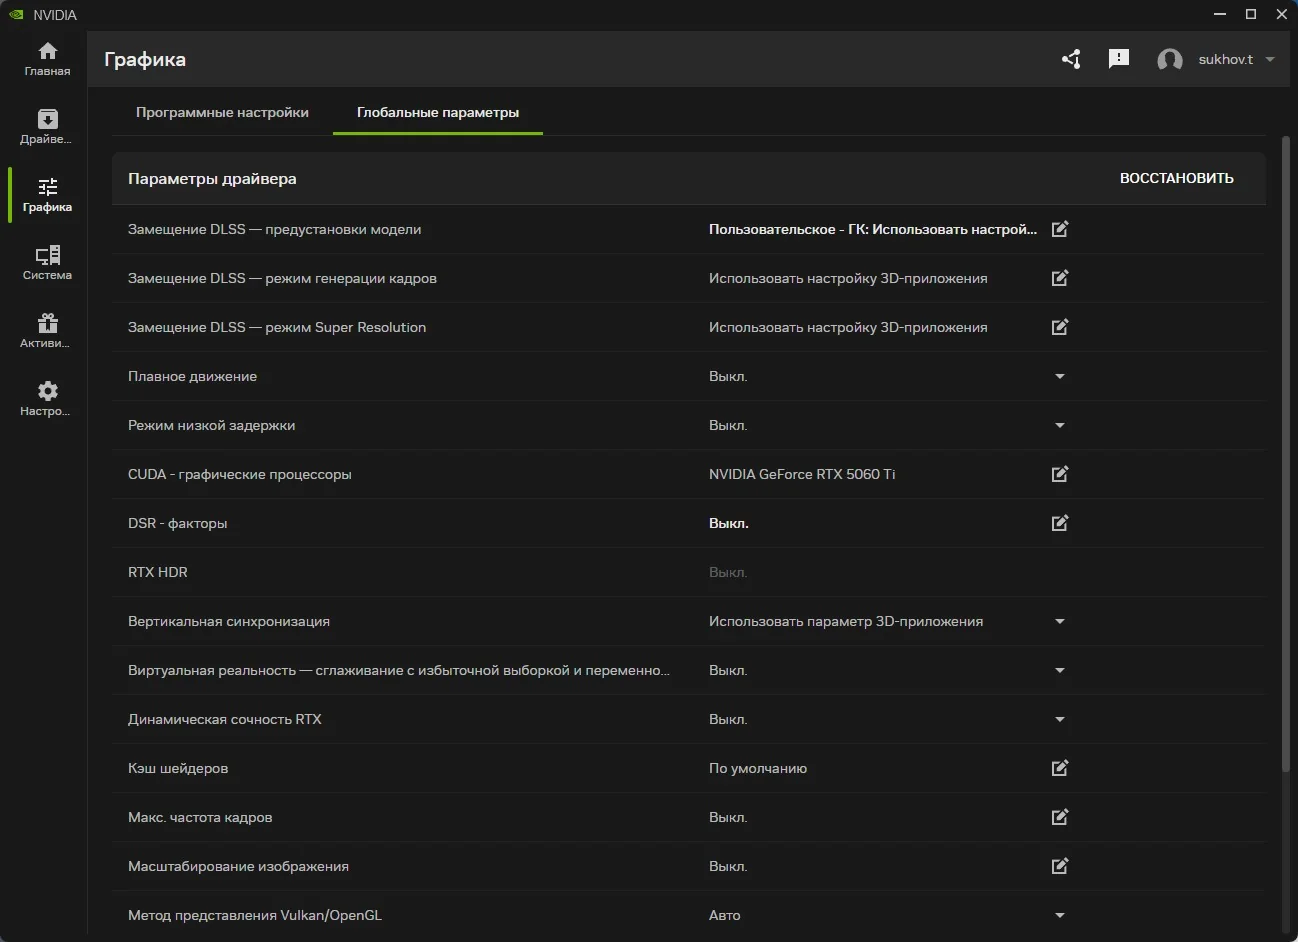The image size is (1298, 942).
Task: Select the Глобальные параметры tab
Action: coord(438,112)
